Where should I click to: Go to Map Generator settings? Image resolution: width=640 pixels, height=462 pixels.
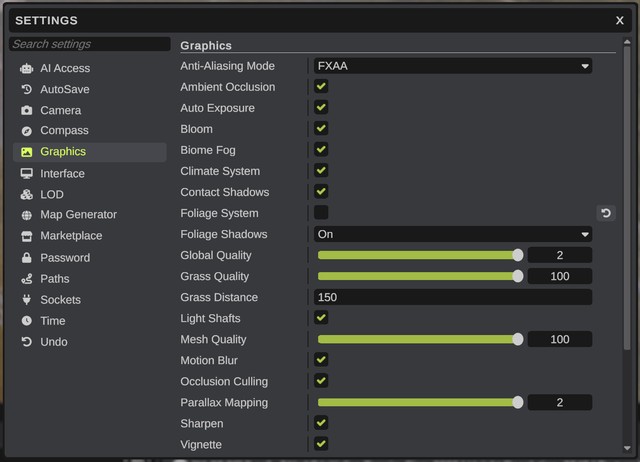pos(89,215)
